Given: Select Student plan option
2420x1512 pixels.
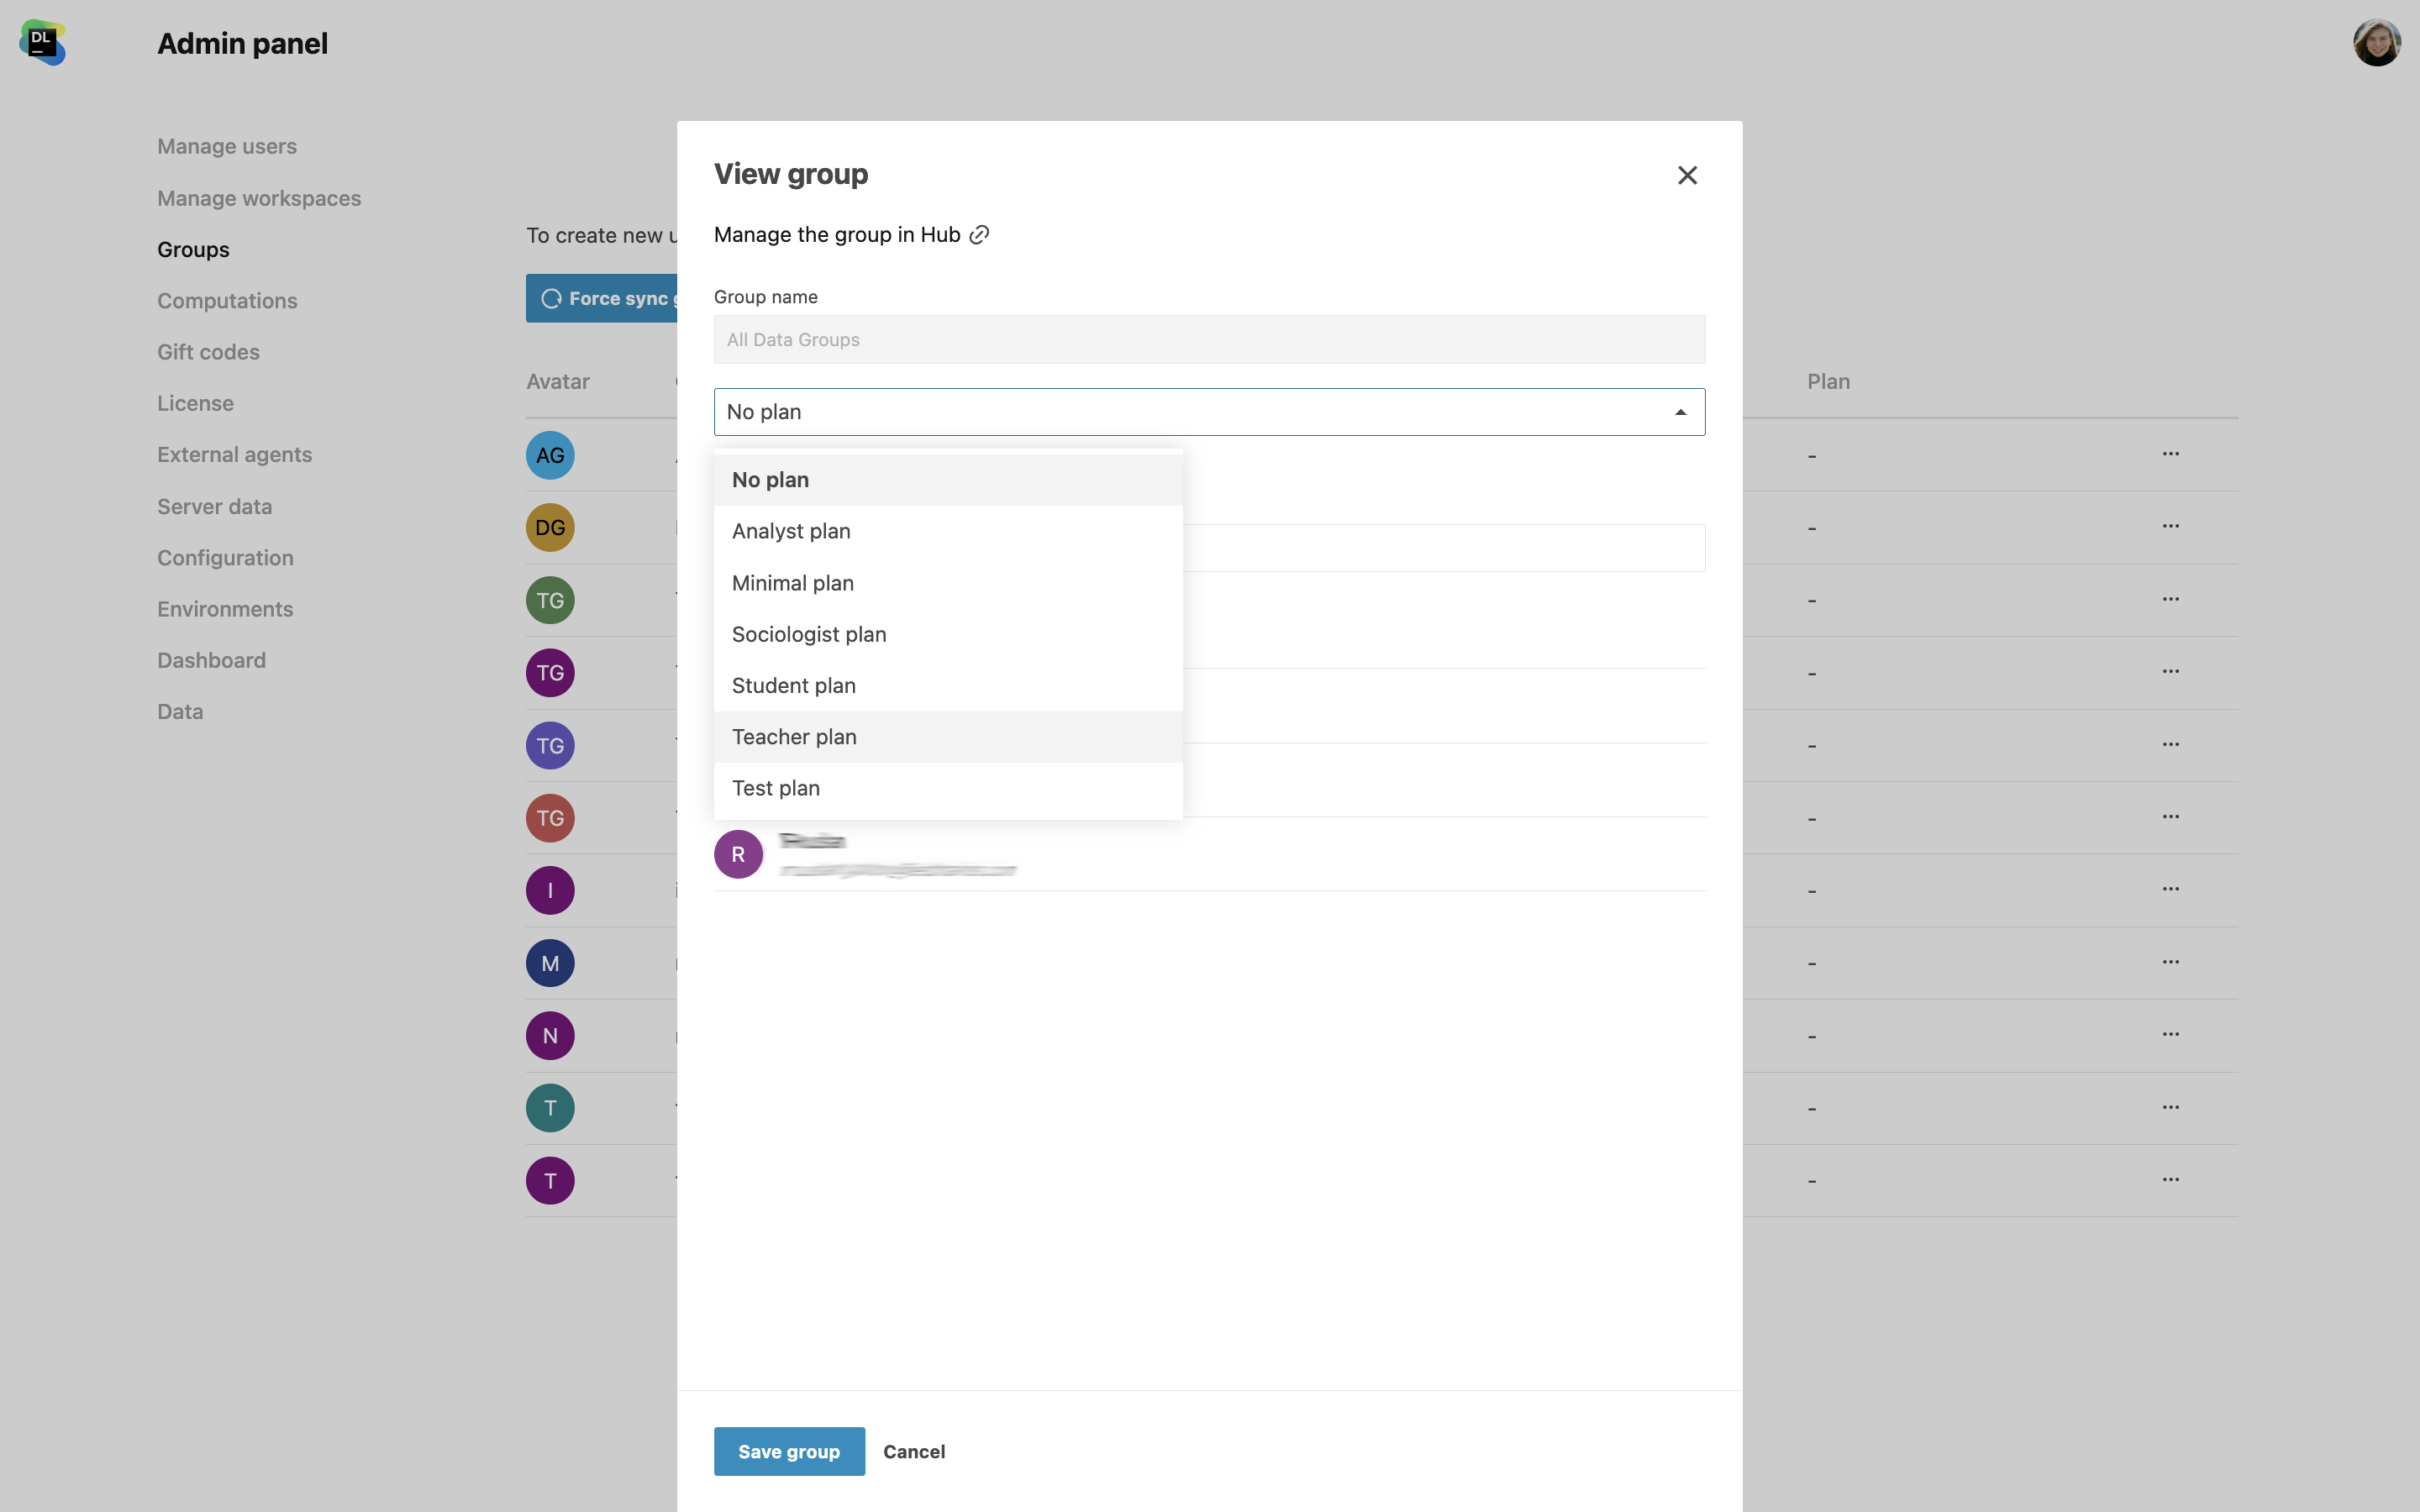Looking at the screenshot, I should (x=793, y=686).
